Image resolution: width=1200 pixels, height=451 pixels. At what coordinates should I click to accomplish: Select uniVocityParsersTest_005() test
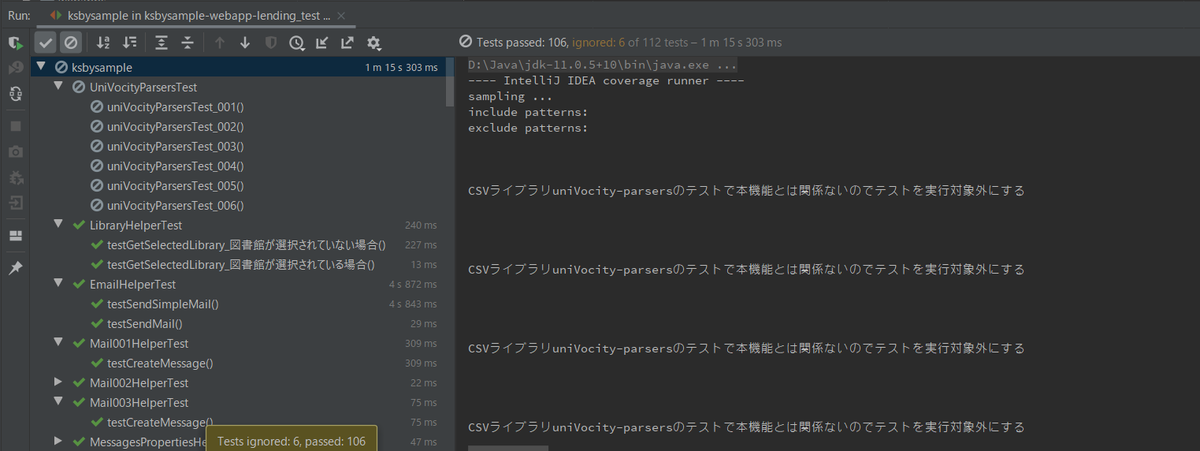tap(174, 186)
